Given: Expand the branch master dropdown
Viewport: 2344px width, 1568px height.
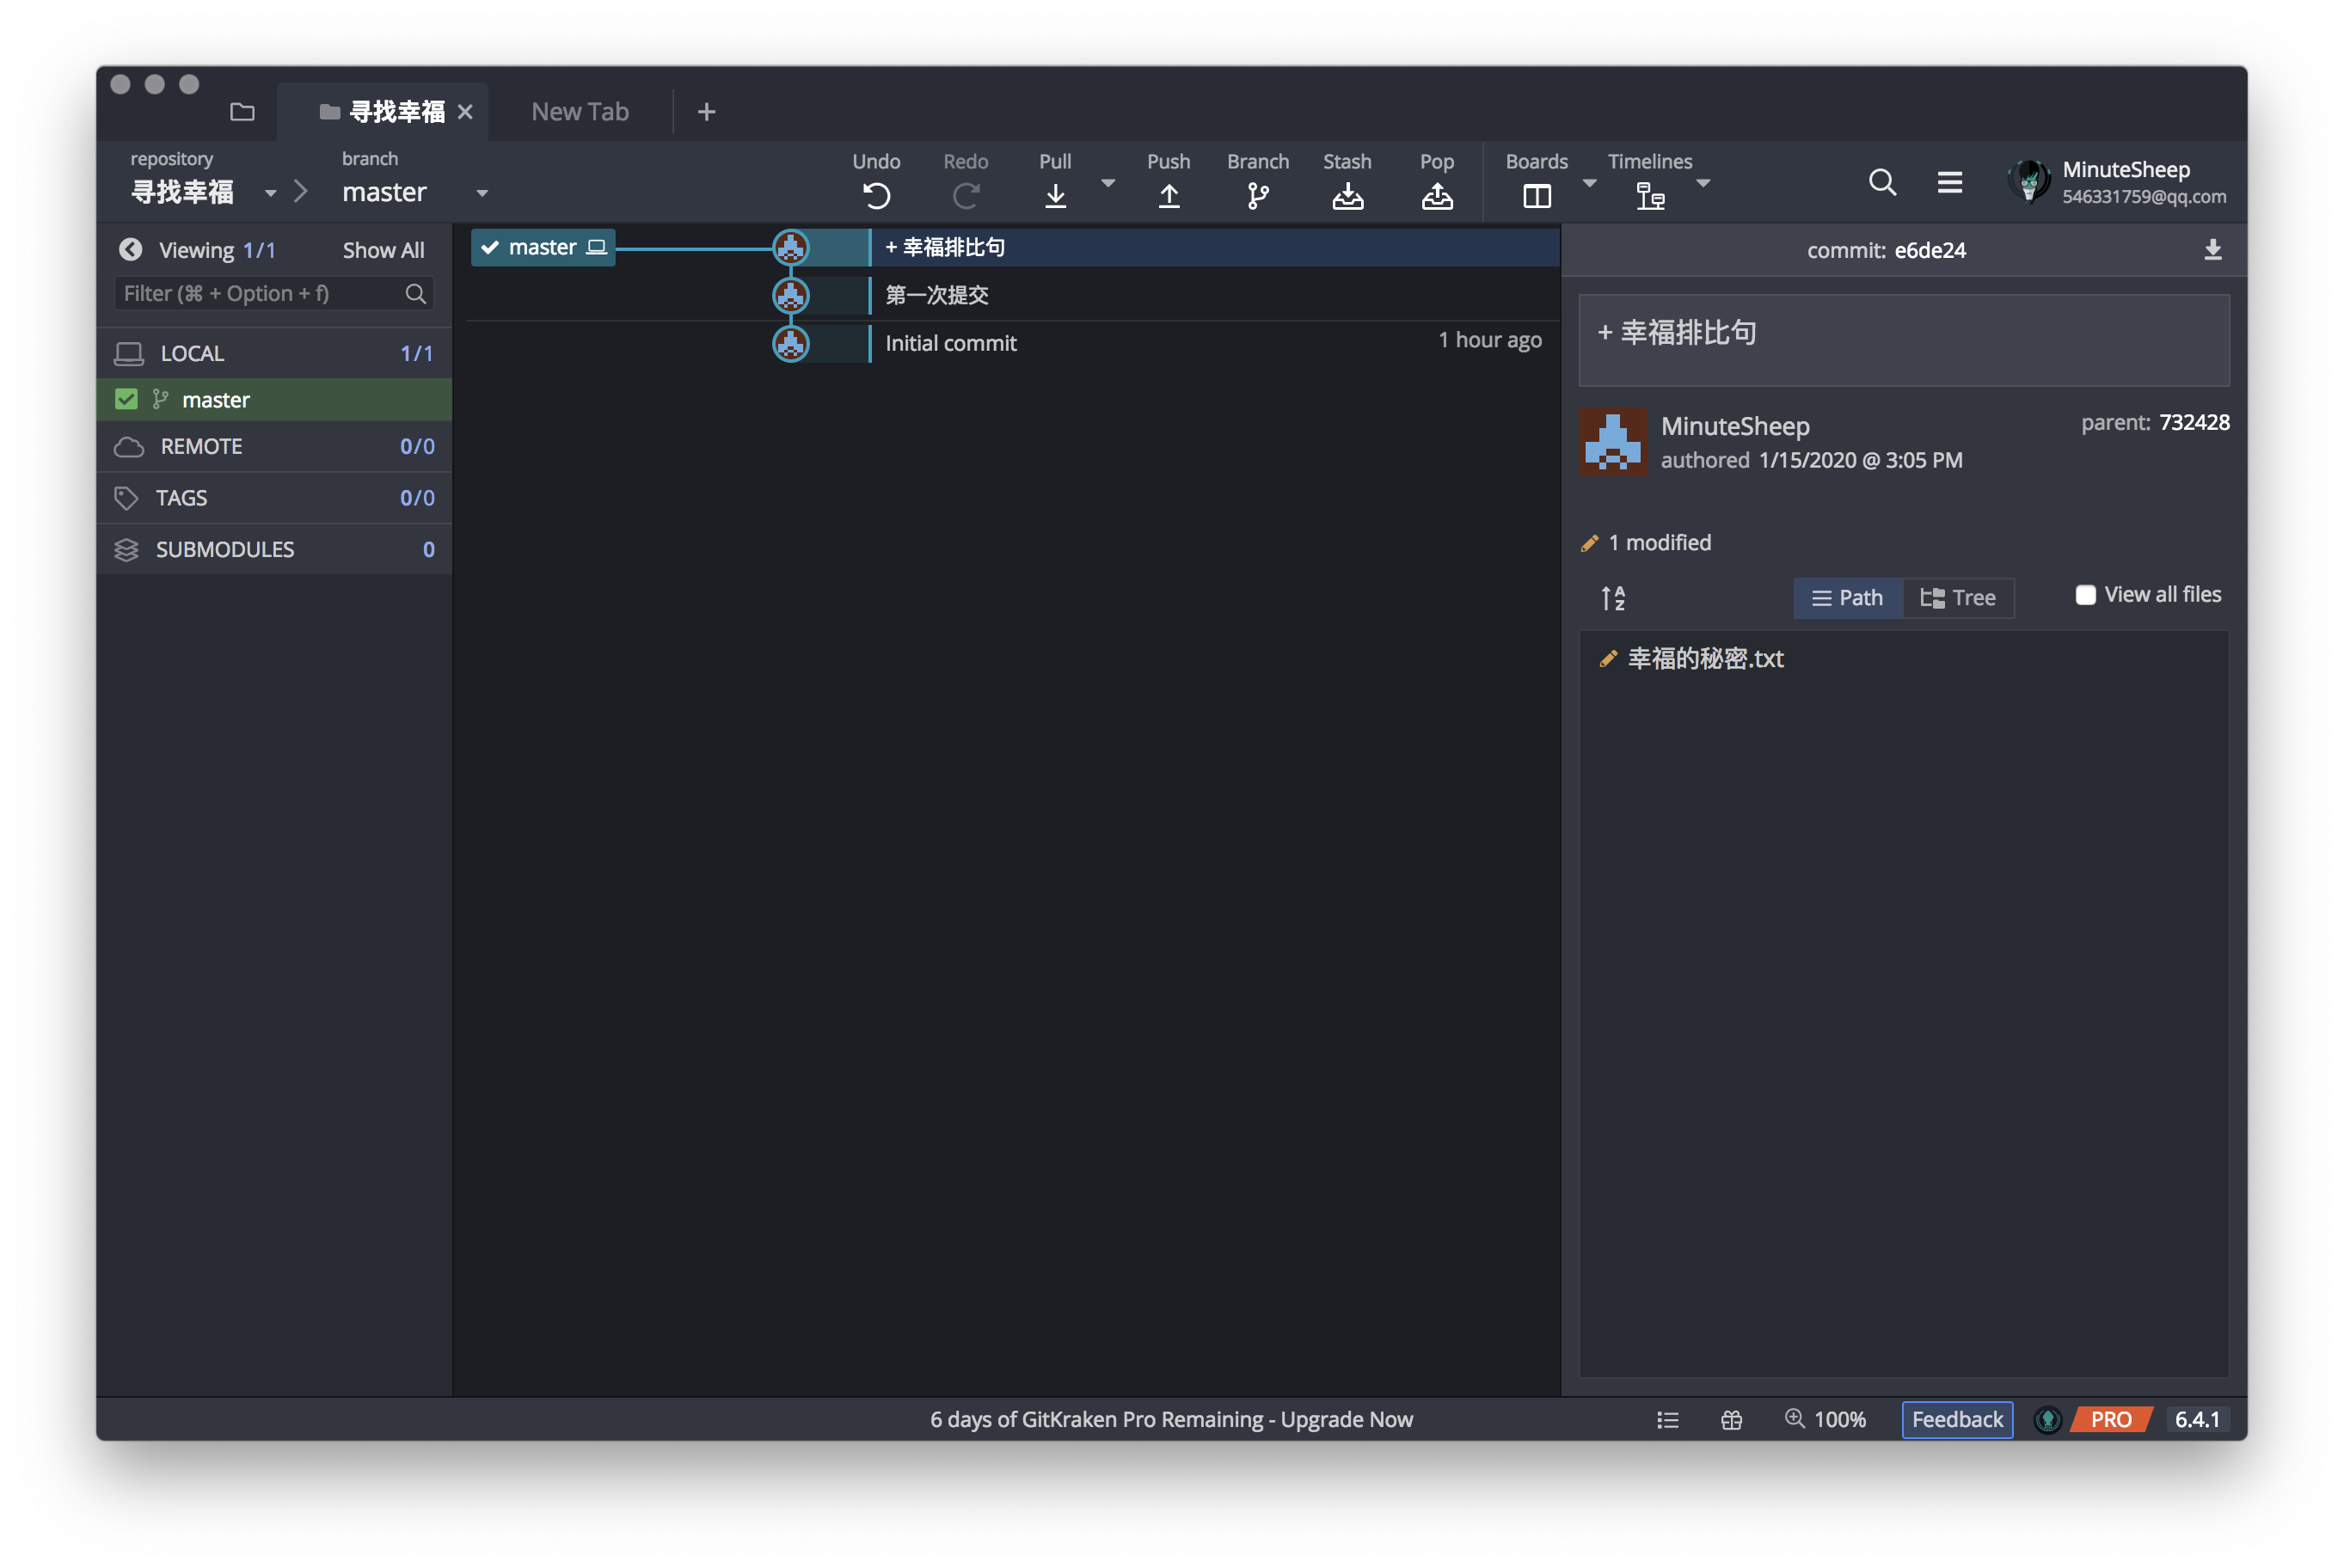Looking at the screenshot, I should click(482, 193).
